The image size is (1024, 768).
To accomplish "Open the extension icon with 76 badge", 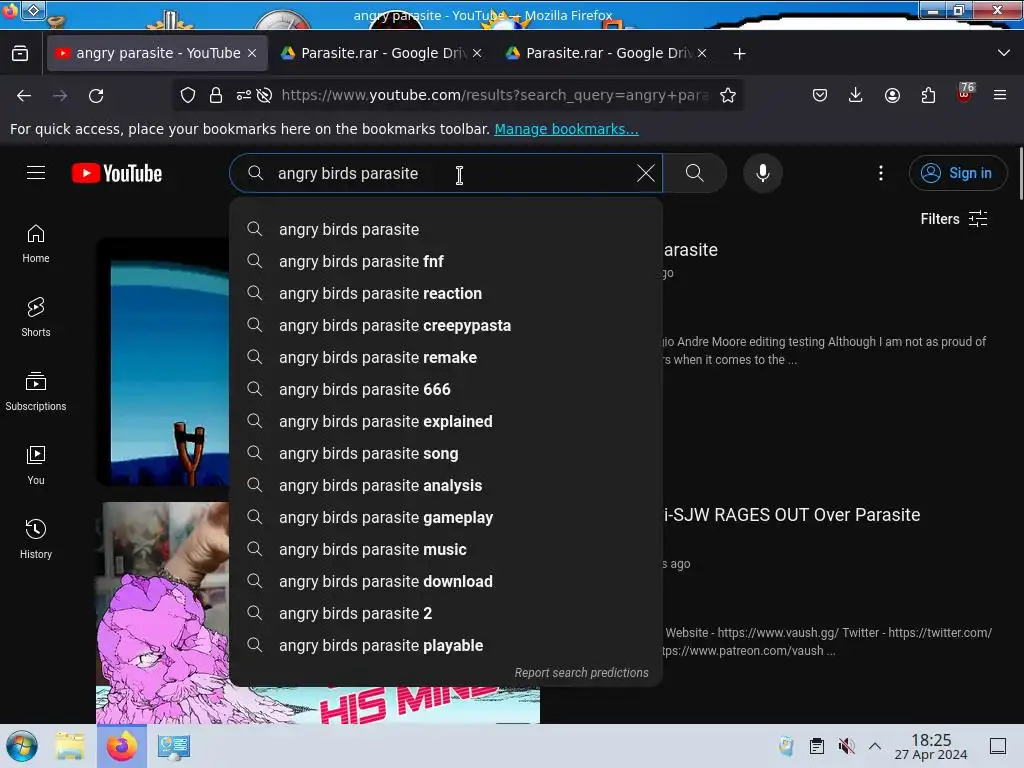I will 965,93.
